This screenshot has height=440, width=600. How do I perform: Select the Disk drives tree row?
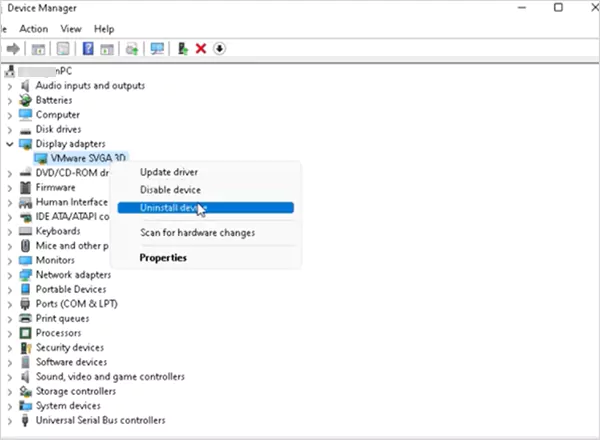click(x=59, y=129)
